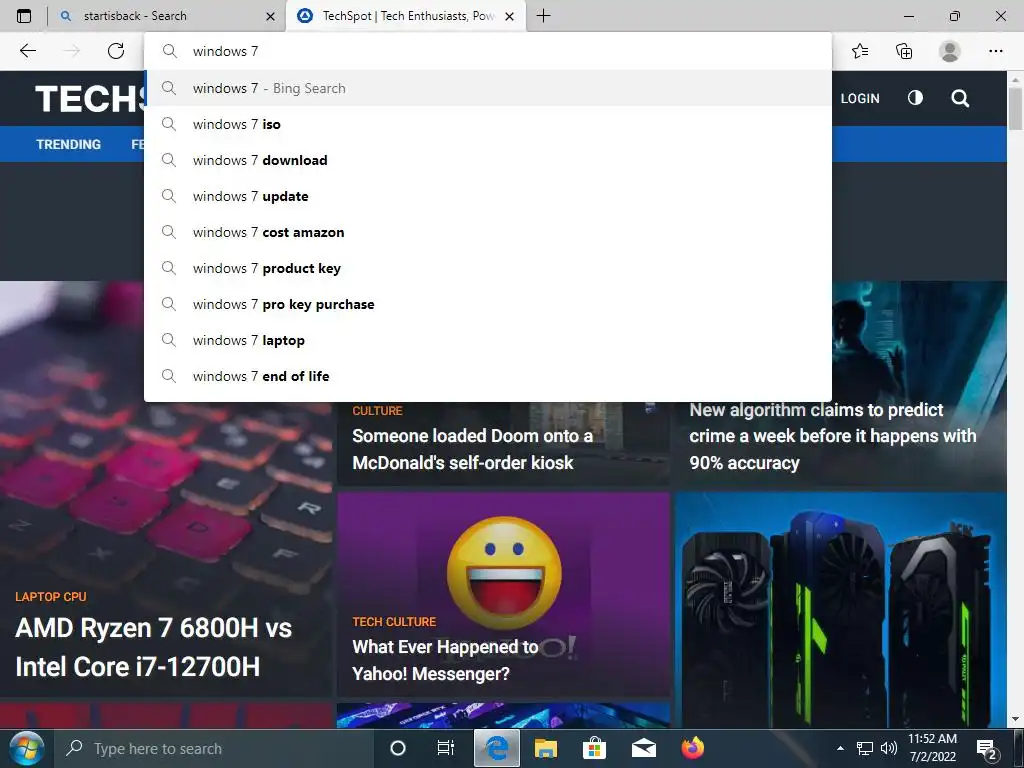Open the Action Center notifications icon
Image resolution: width=1024 pixels, height=768 pixels.
[987, 749]
